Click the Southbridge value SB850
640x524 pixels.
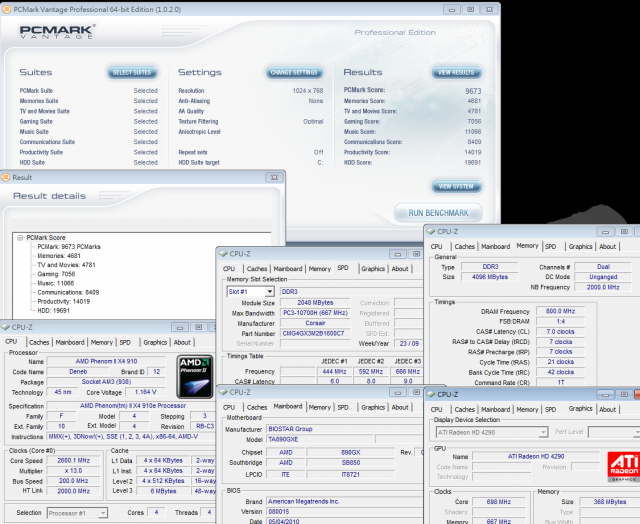click(351, 462)
